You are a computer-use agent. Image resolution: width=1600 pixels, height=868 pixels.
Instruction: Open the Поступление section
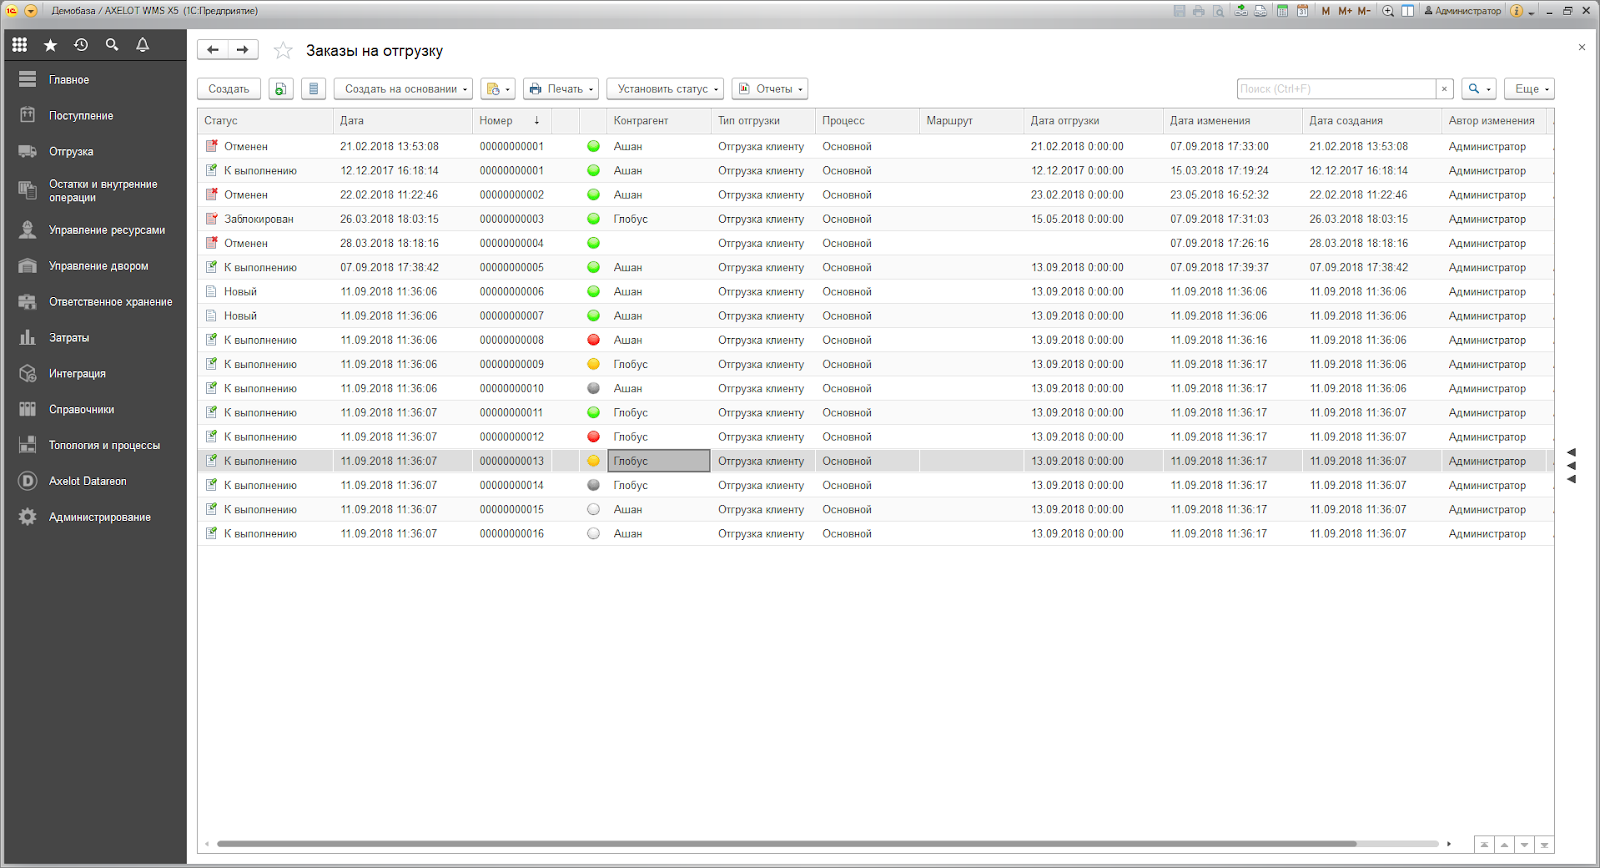[x=94, y=116]
